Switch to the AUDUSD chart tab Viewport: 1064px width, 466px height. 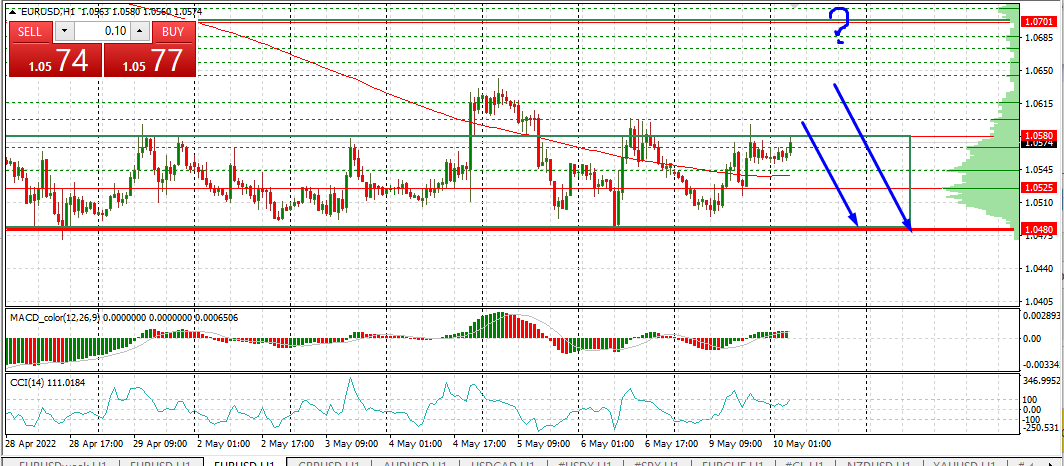point(414,463)
